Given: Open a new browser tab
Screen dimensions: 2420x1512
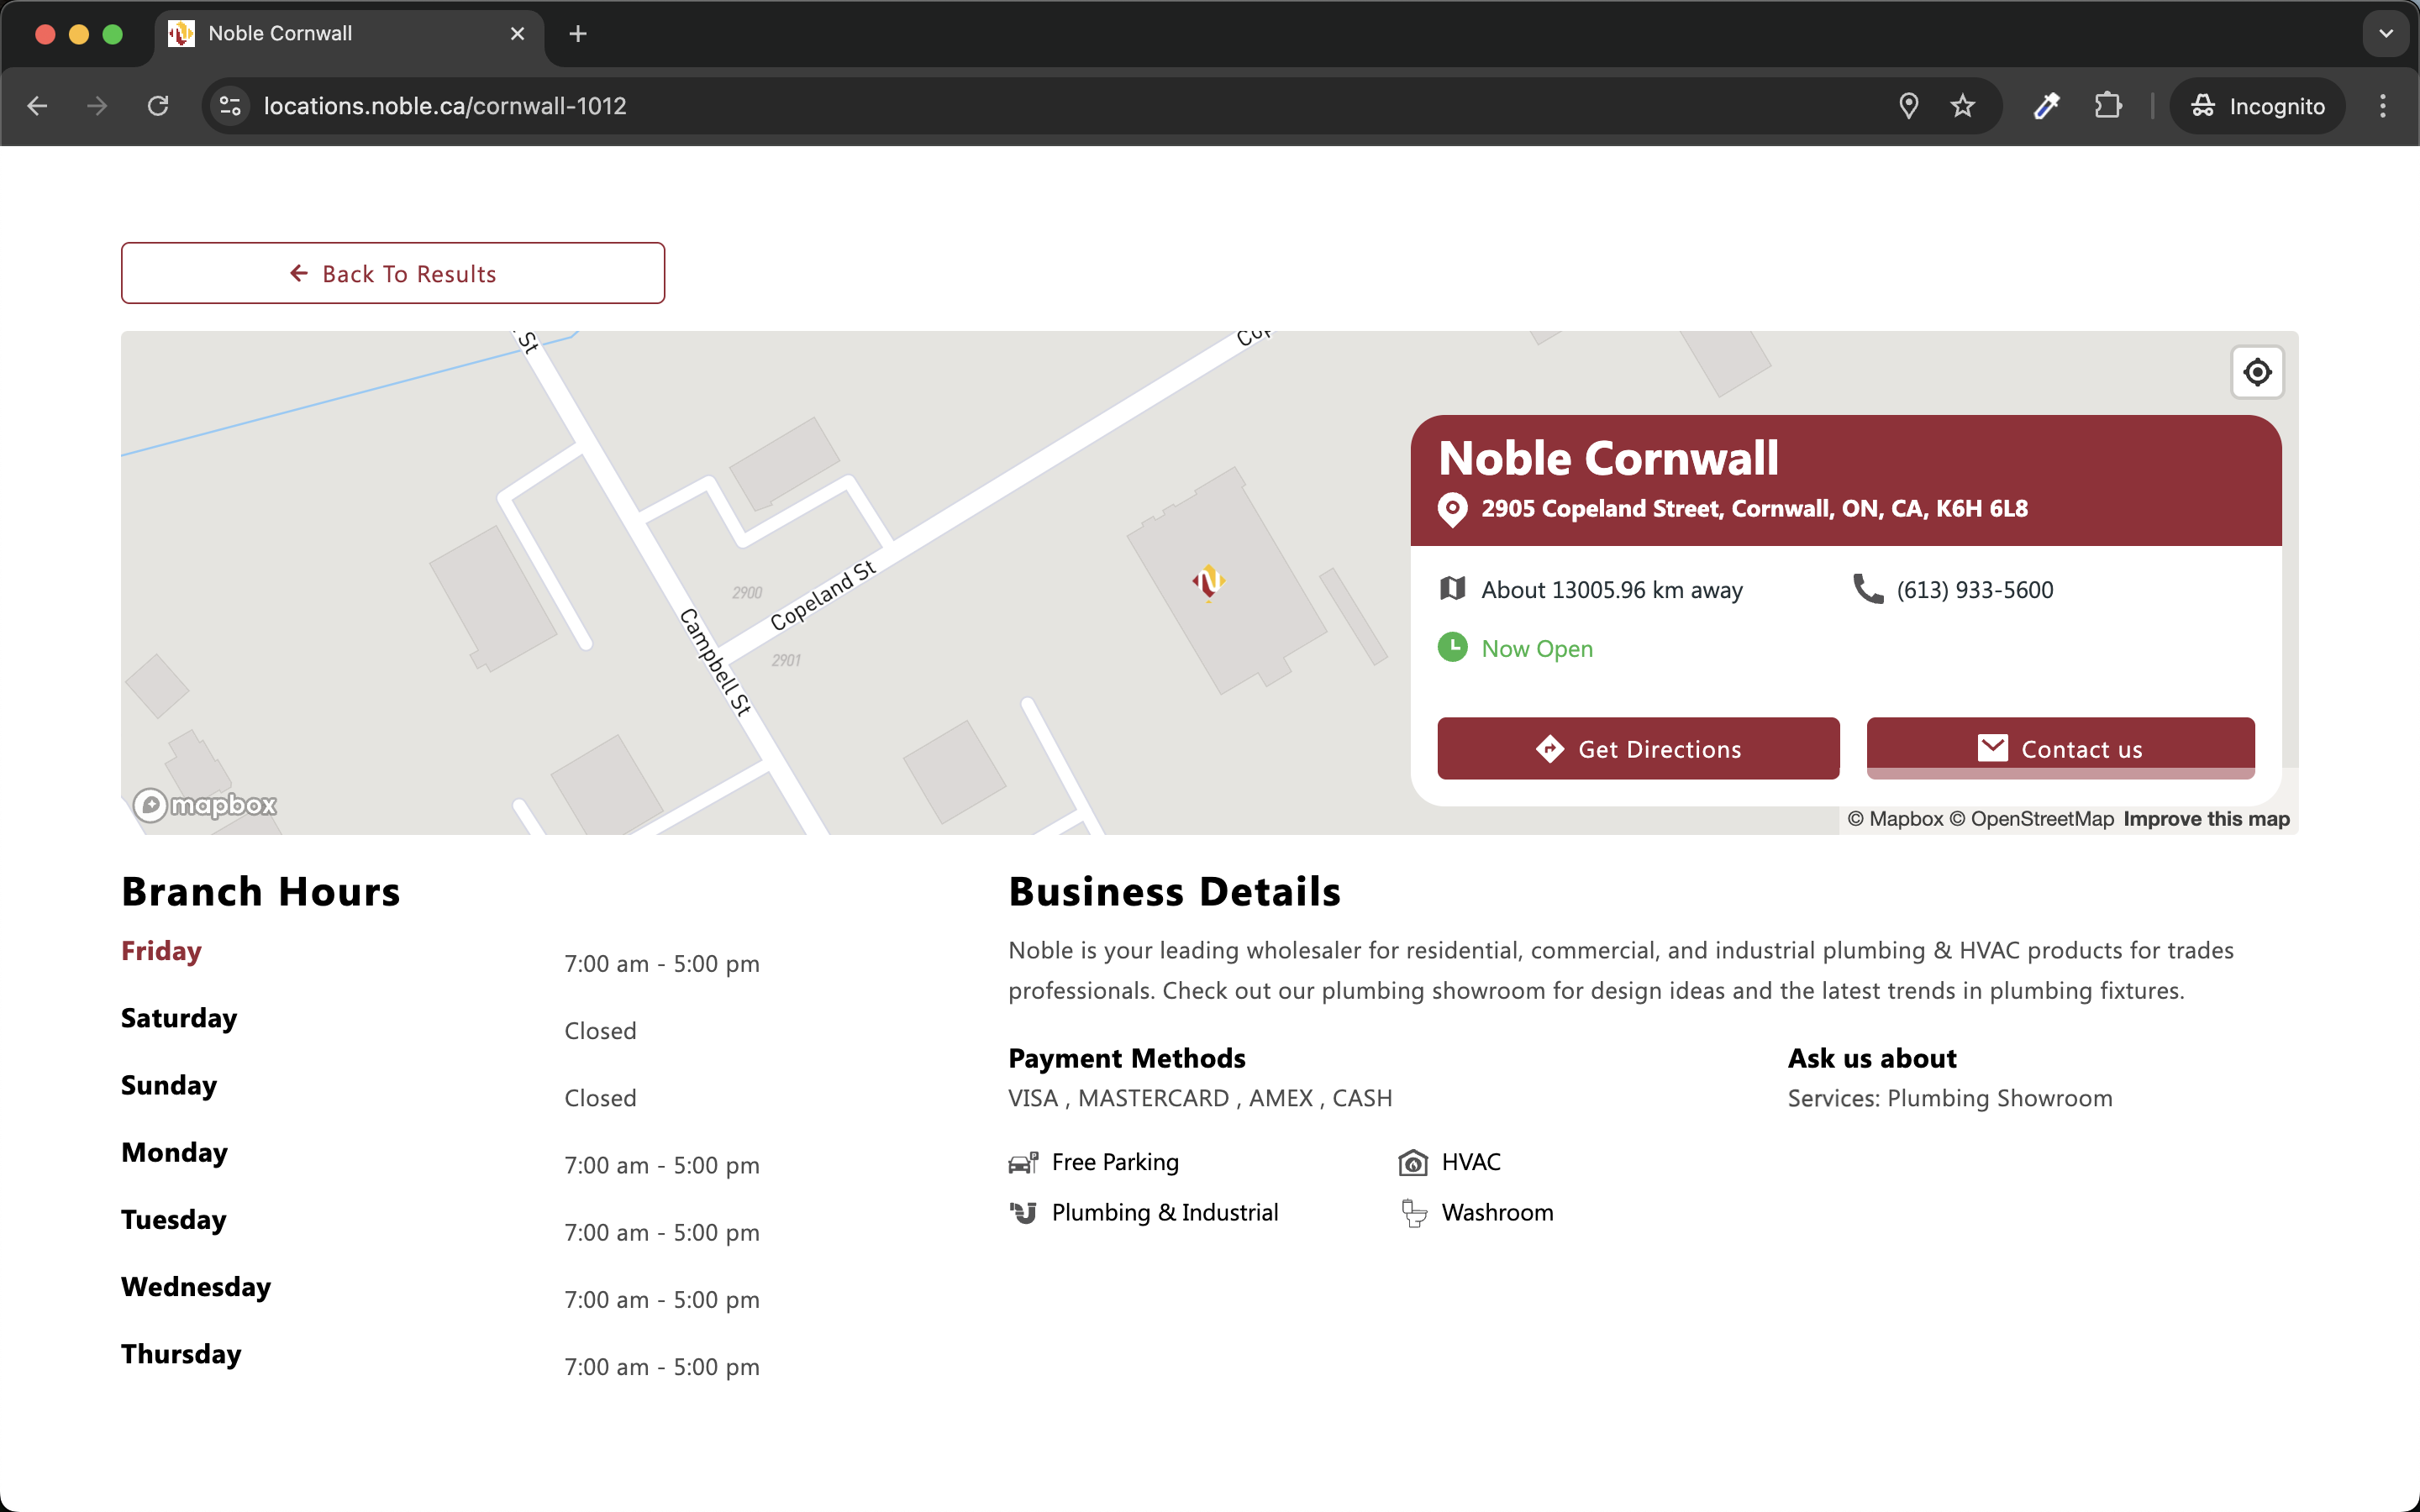Looking at the screenshot, I should tap(578, 34).
